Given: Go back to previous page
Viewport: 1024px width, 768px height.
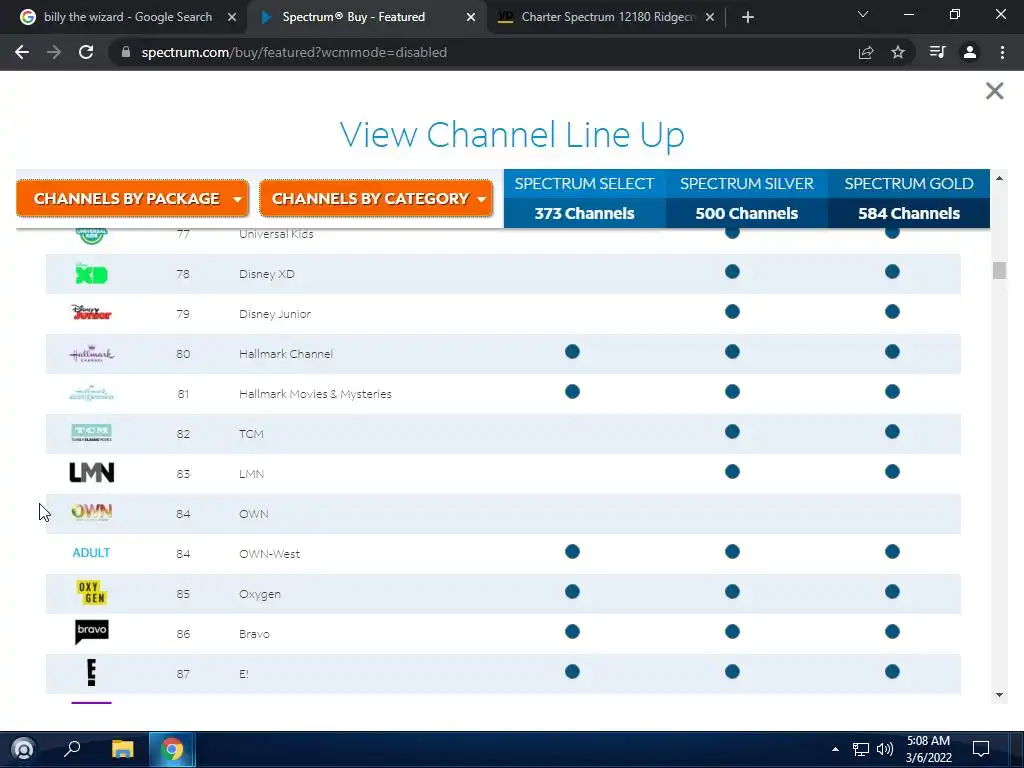Looking at the screenshot, I should pos(22,52).
